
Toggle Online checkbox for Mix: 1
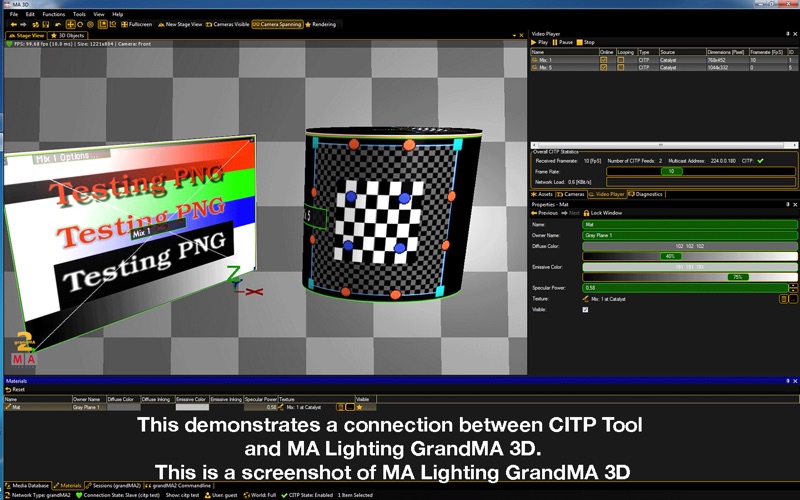click(x=604, y=60)
